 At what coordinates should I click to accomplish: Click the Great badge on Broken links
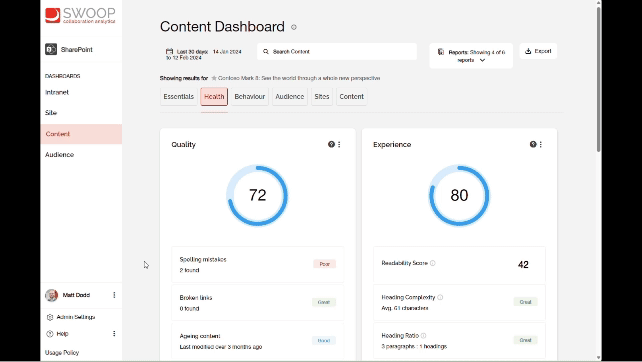pos(324,302)
